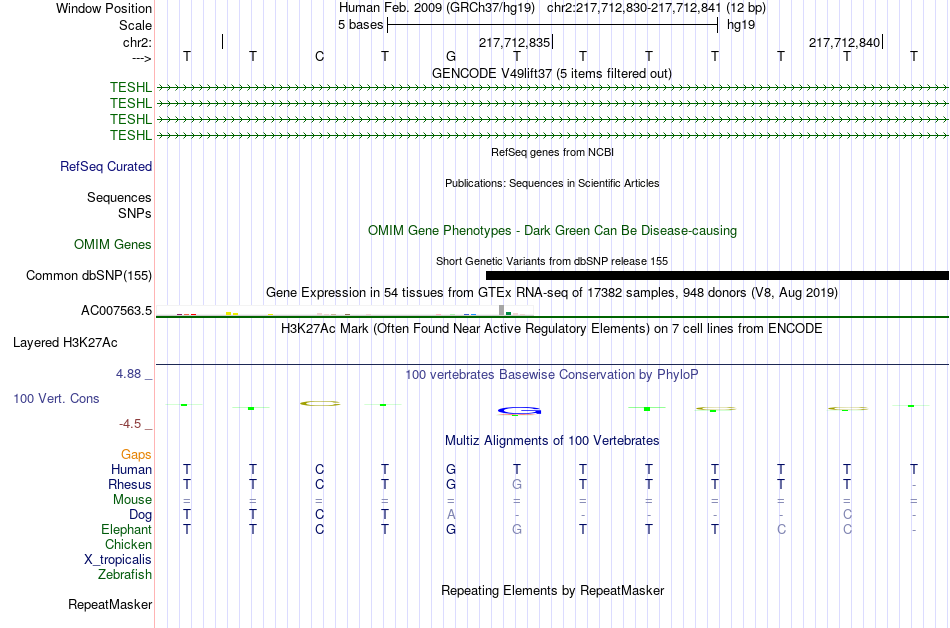The height and width of the screenshot is (628, 950).
Task: Click the hg19 label beside scale bar
Action: click(741, 25)
